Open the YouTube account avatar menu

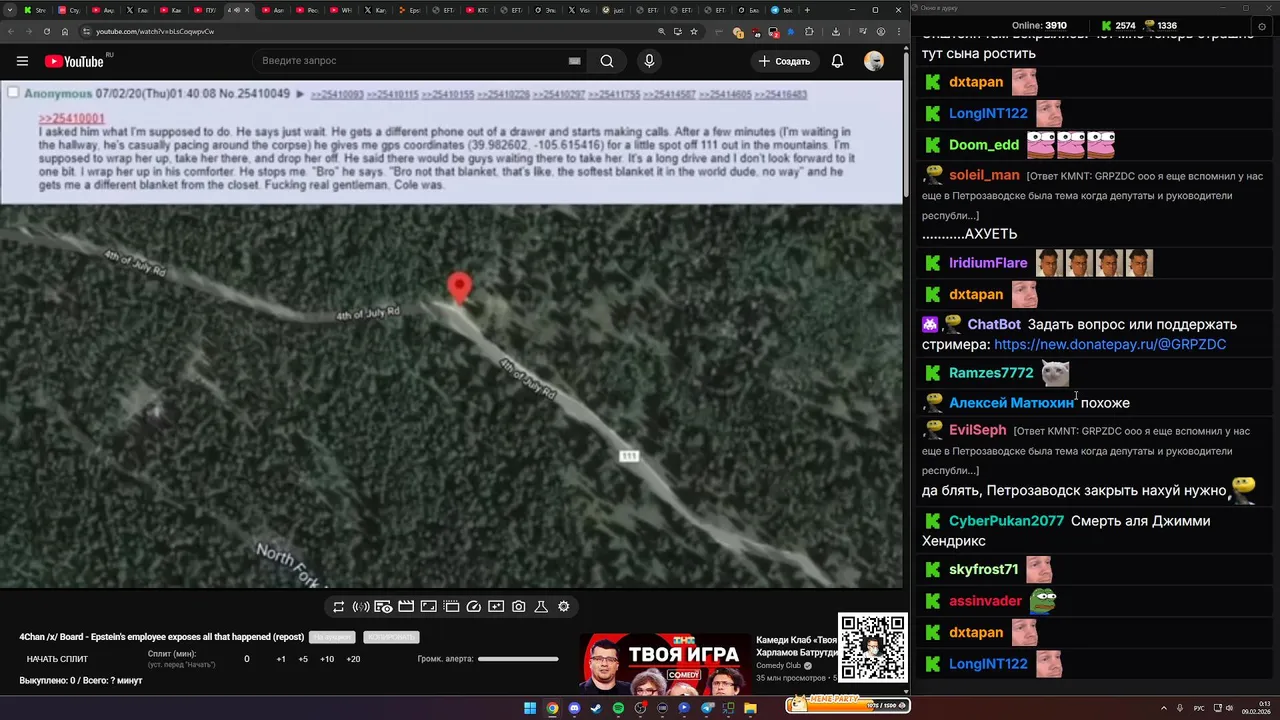point(874,61)
